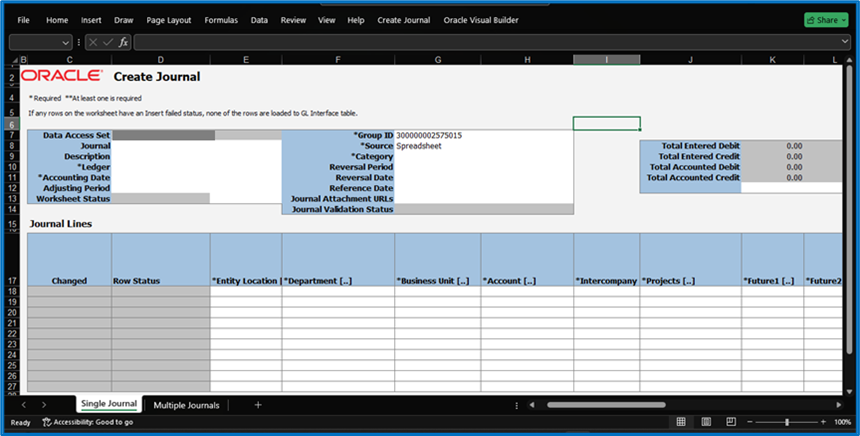860x436 pixels.
Task: Open sheet tab options dots
Action: (517, 405)
